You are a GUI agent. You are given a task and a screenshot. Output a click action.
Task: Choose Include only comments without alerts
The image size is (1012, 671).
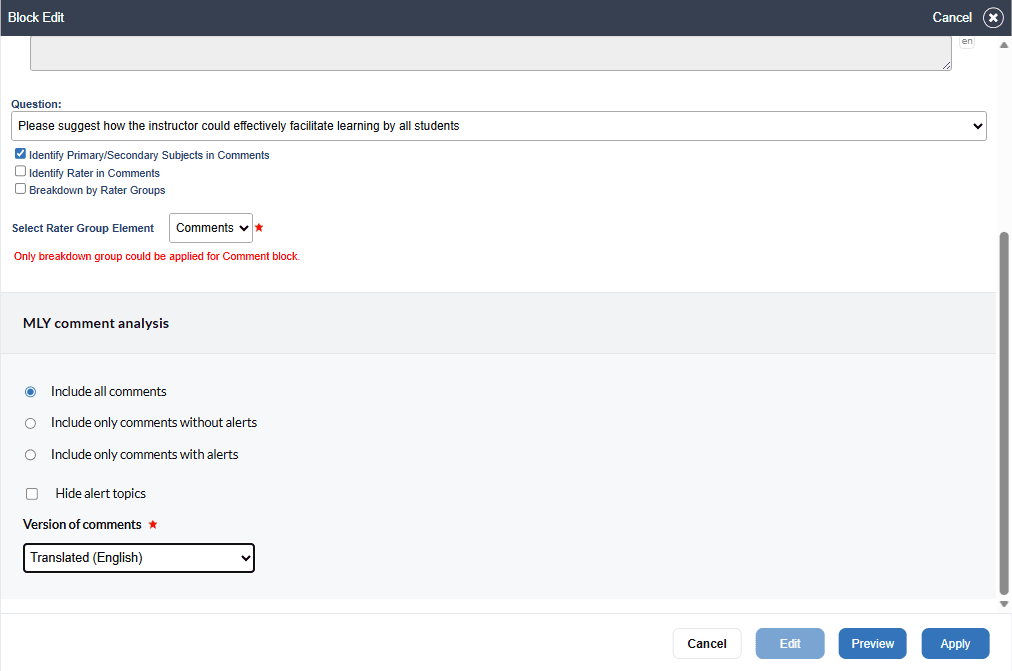(x=30, y=423)
